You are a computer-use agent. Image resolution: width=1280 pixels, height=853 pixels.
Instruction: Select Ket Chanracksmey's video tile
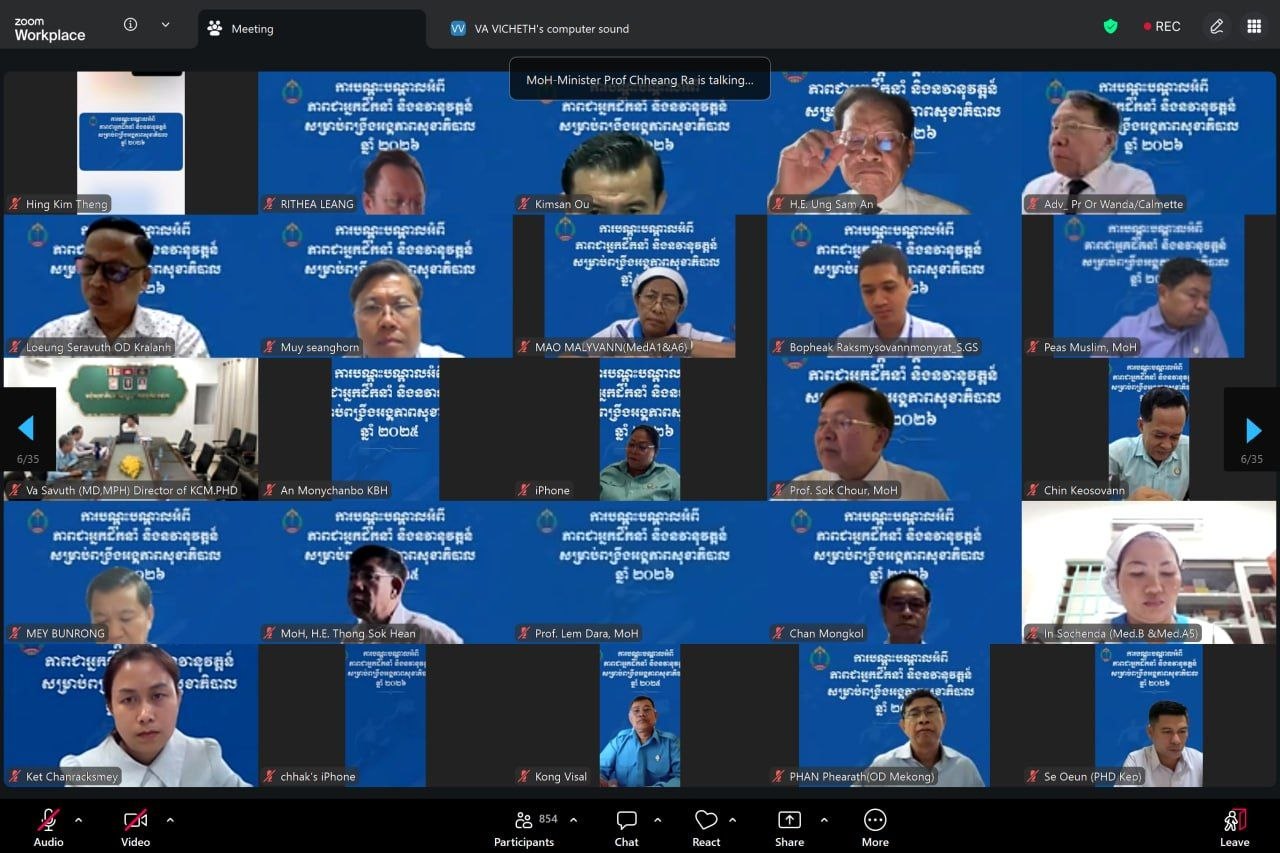point(131,715)
